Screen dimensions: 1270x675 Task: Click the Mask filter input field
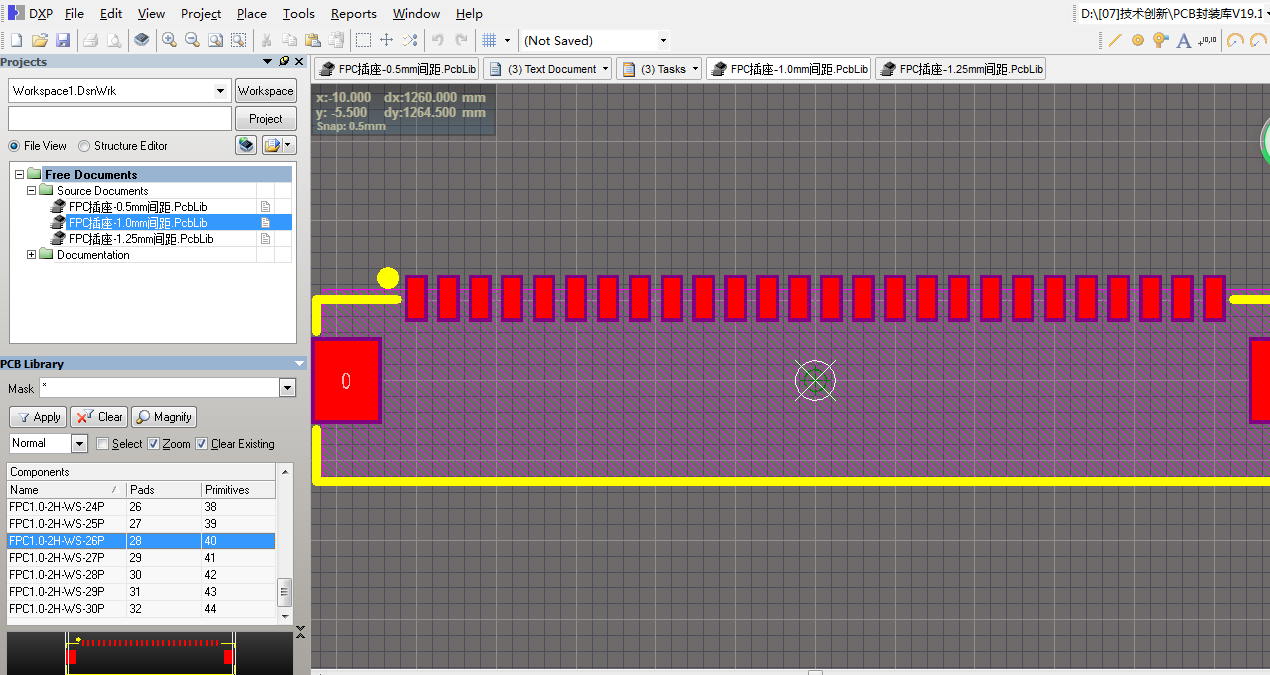click(x=159, y=388)
